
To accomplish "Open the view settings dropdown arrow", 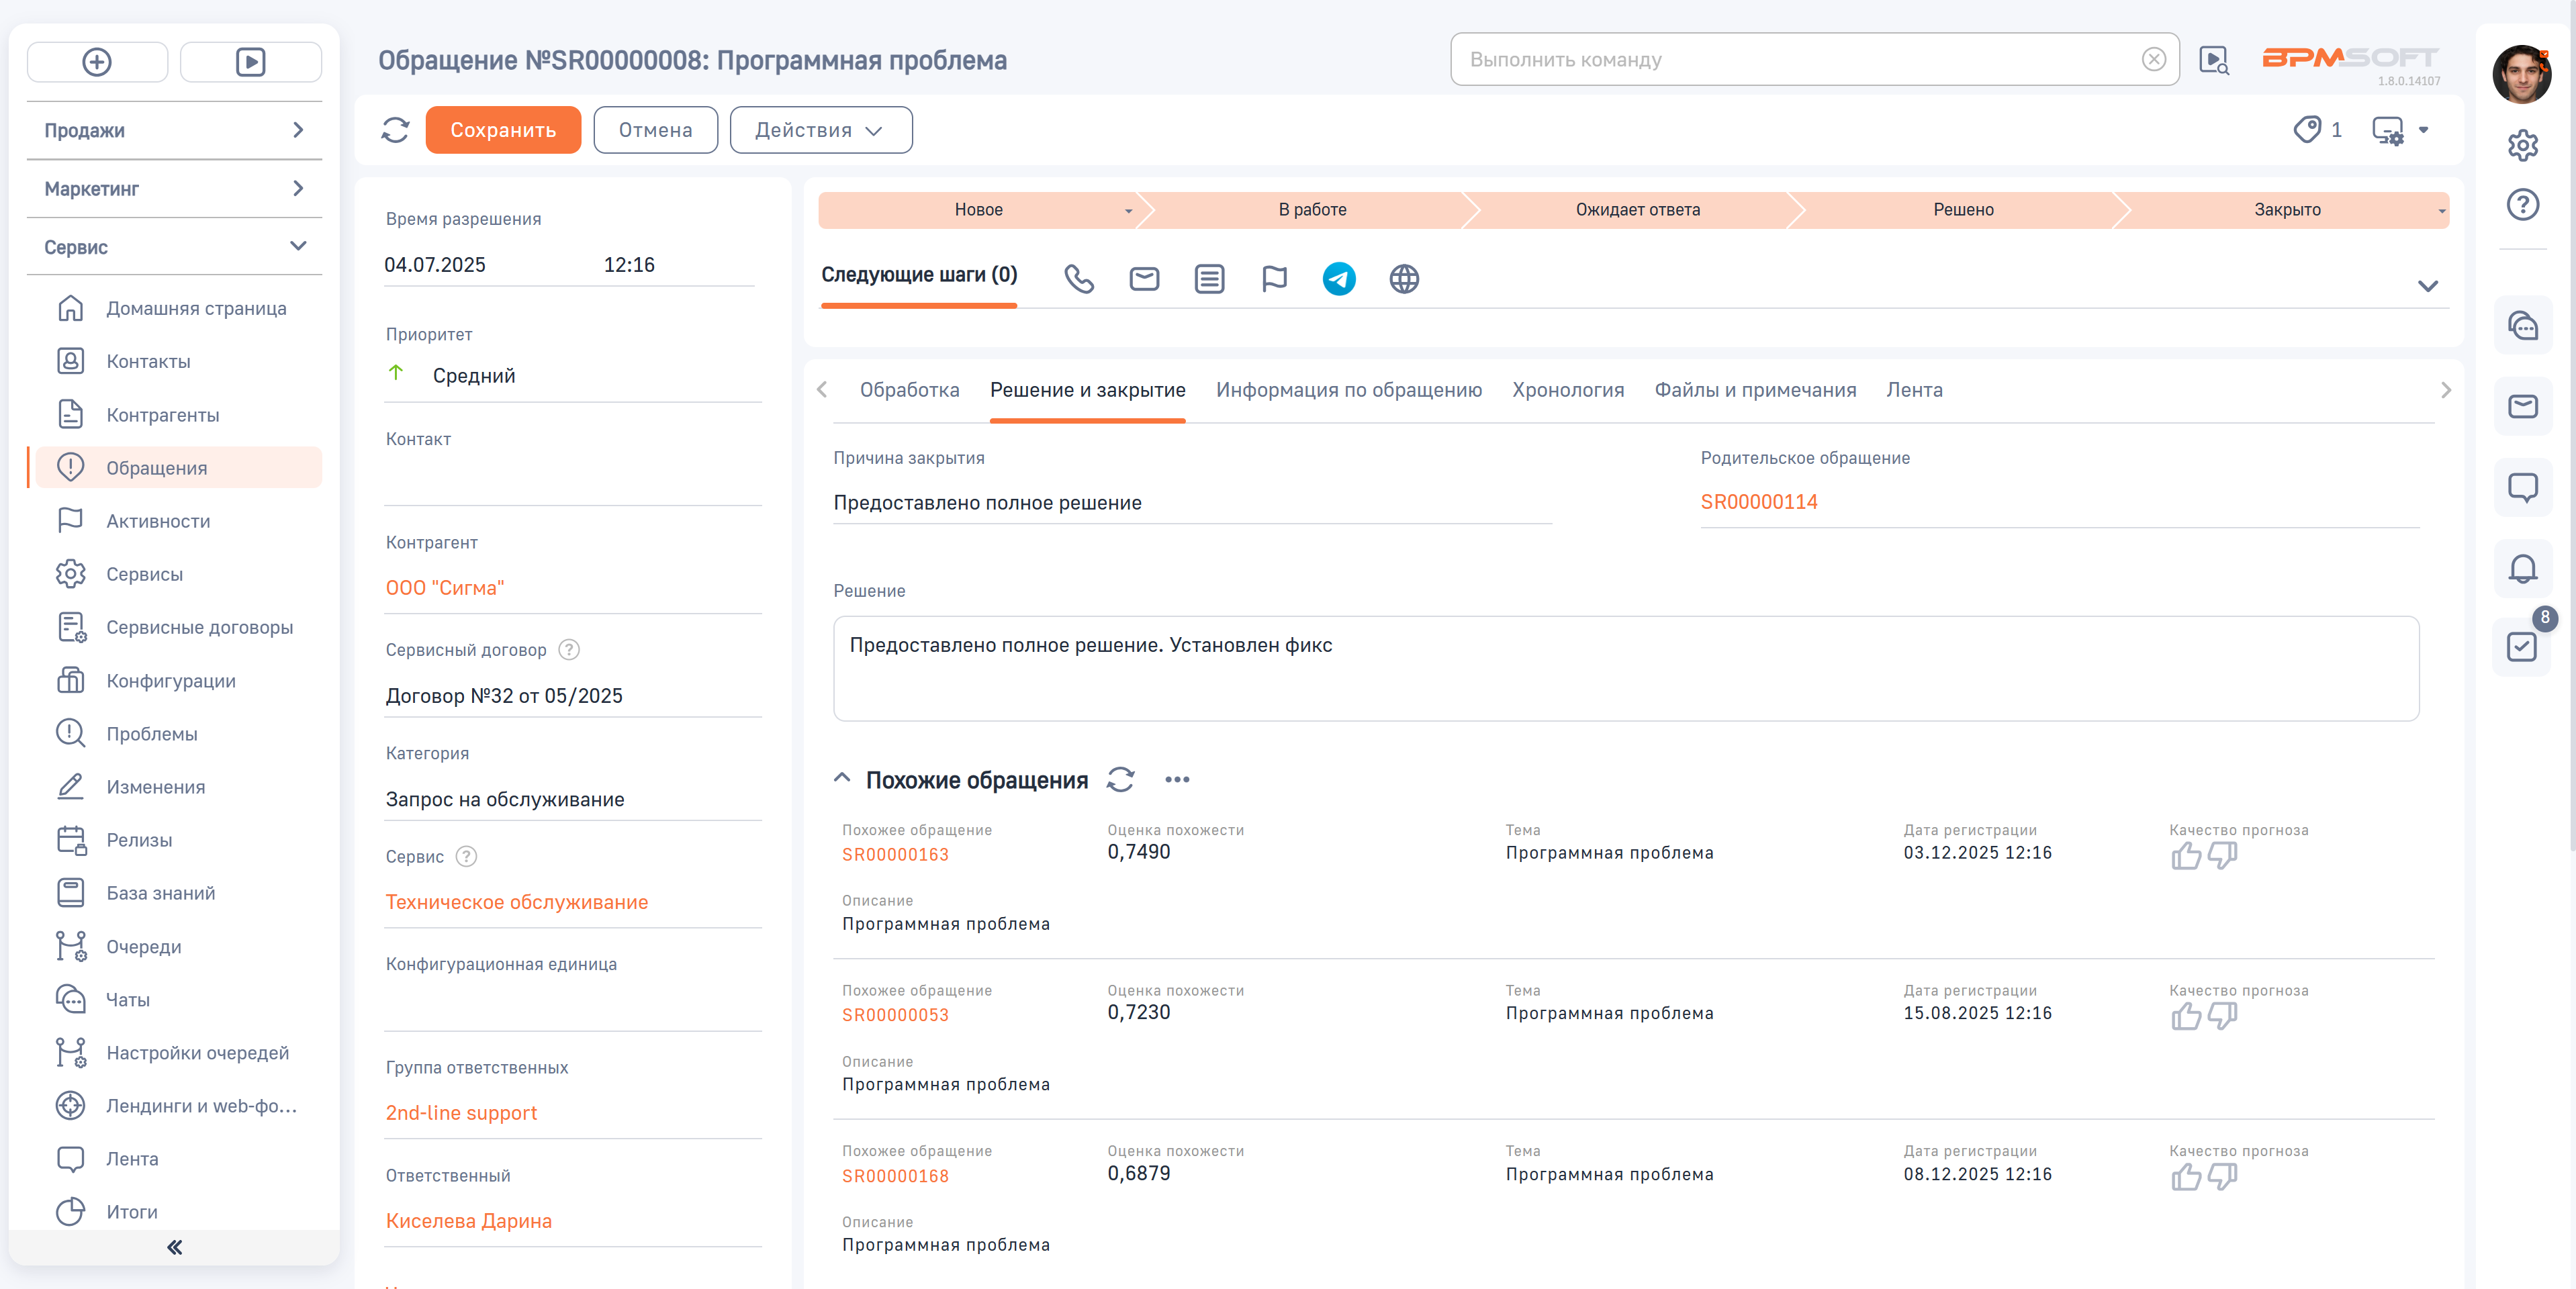I will [x=2423, y=130].
